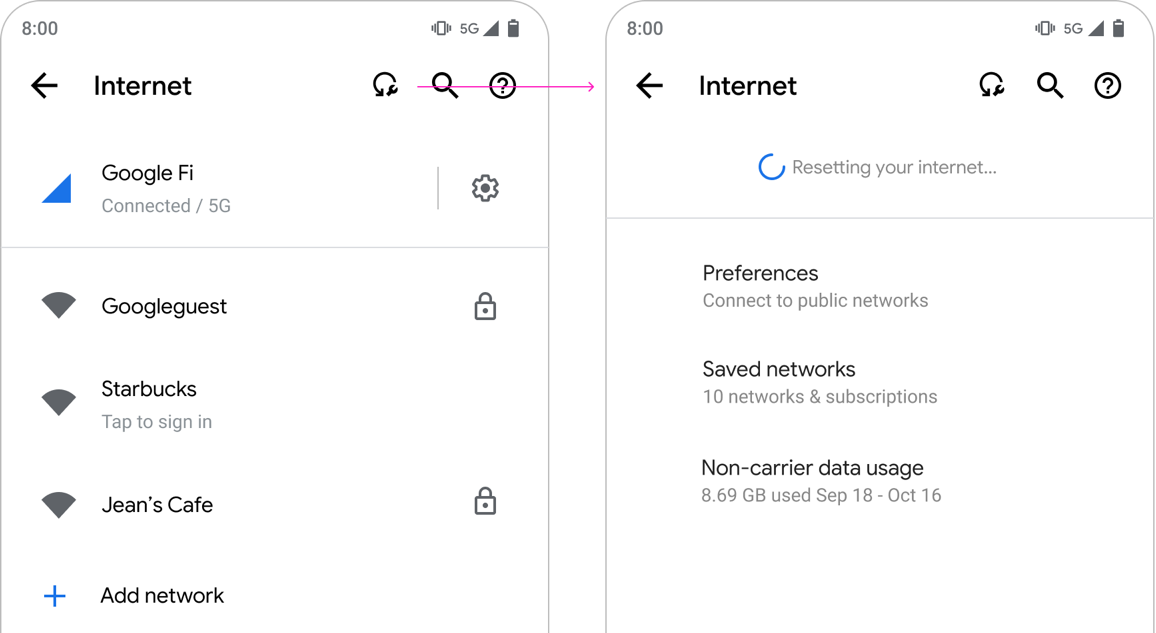
Task: Tap the battery icon in the status bar
Action: pyautogui.click(x=514, y=28)
